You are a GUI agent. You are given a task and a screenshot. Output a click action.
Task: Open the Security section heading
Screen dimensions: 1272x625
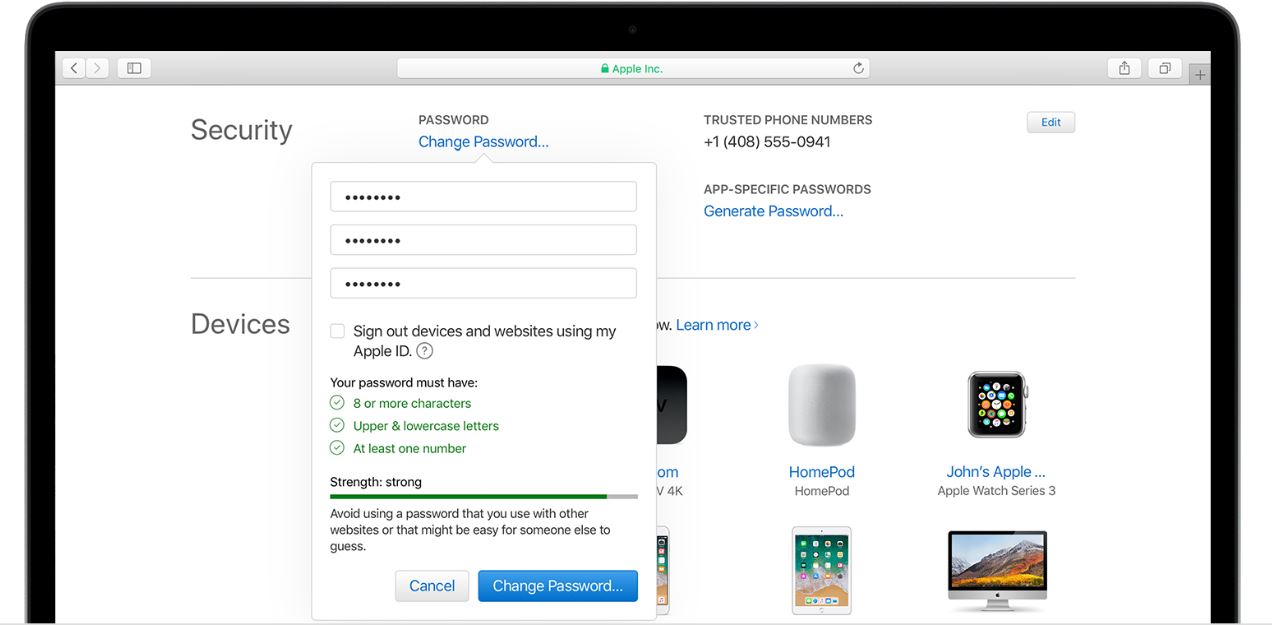tap(241, 129)
